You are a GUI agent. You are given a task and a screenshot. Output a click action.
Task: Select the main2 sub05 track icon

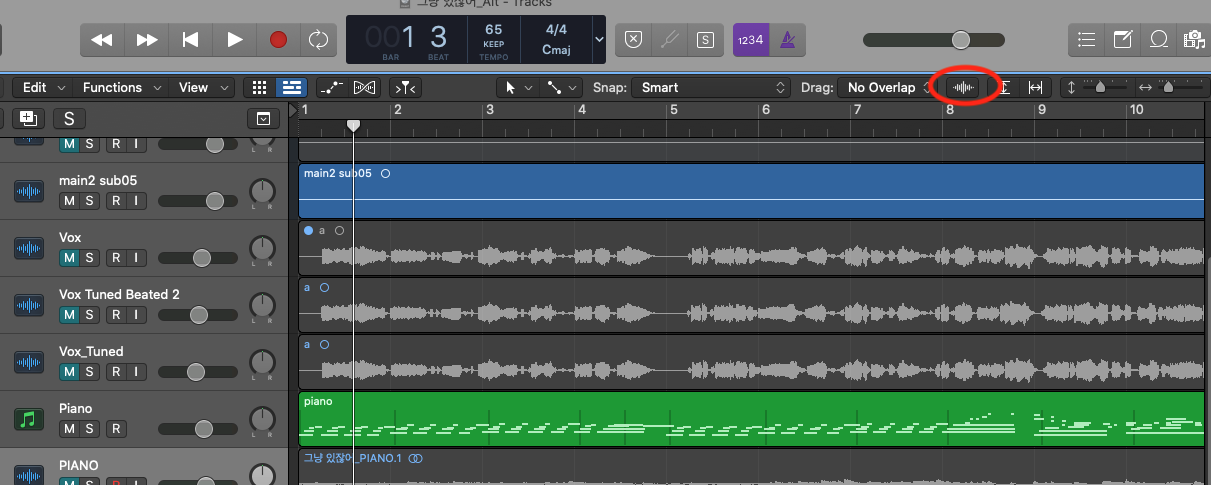(29, 191)
